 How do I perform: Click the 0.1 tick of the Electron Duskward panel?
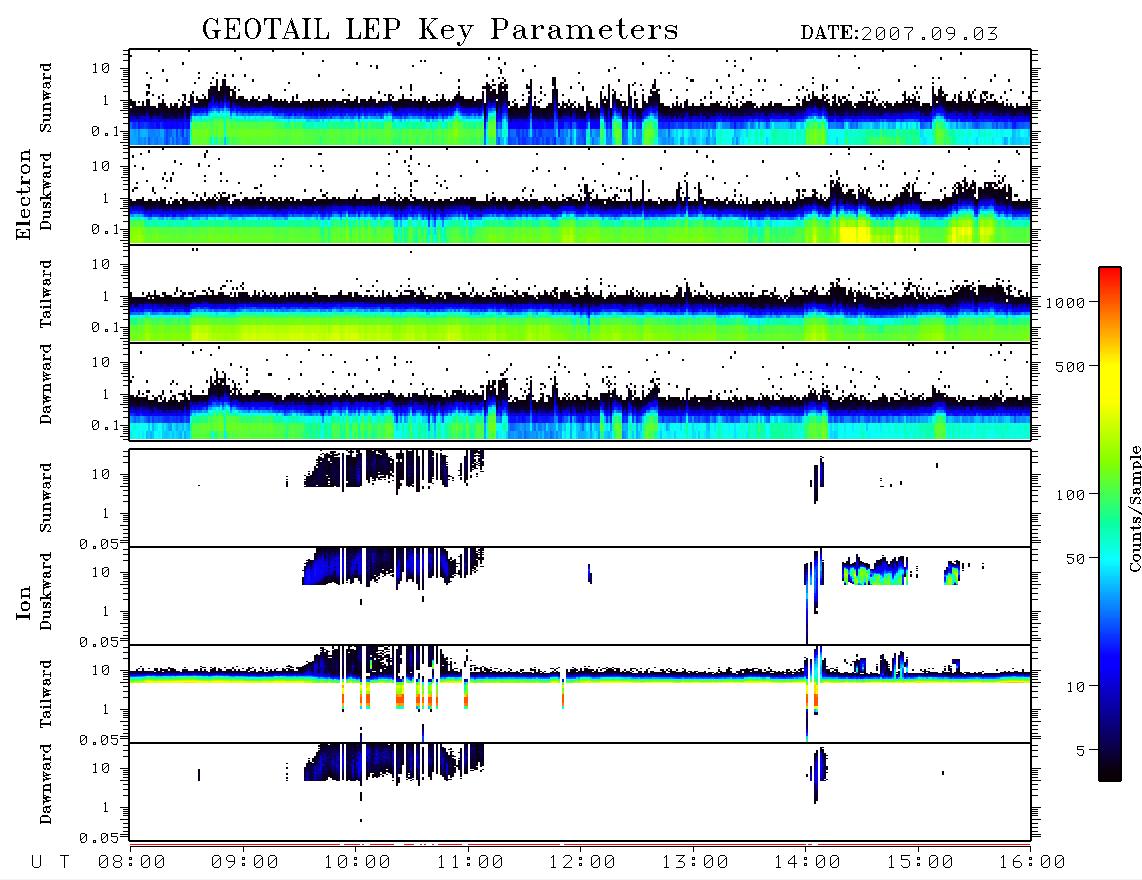click(106, 229)
